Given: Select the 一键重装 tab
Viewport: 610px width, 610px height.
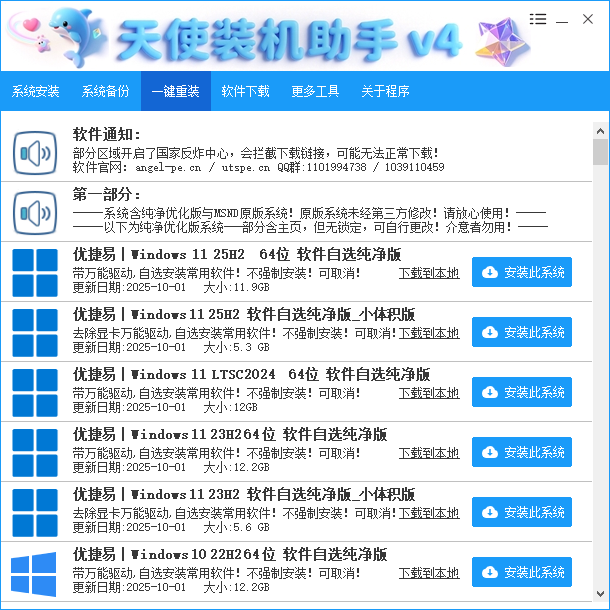Looking at the screenshot, I should [176, 91].
